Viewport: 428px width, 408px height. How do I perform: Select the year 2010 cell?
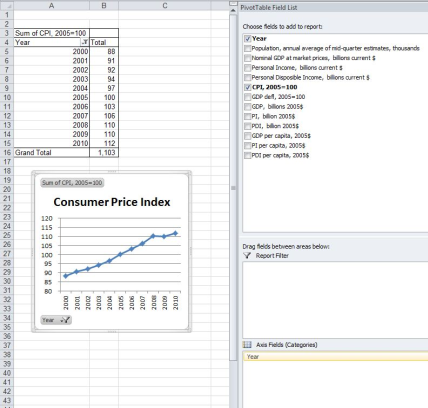point(51,143)
